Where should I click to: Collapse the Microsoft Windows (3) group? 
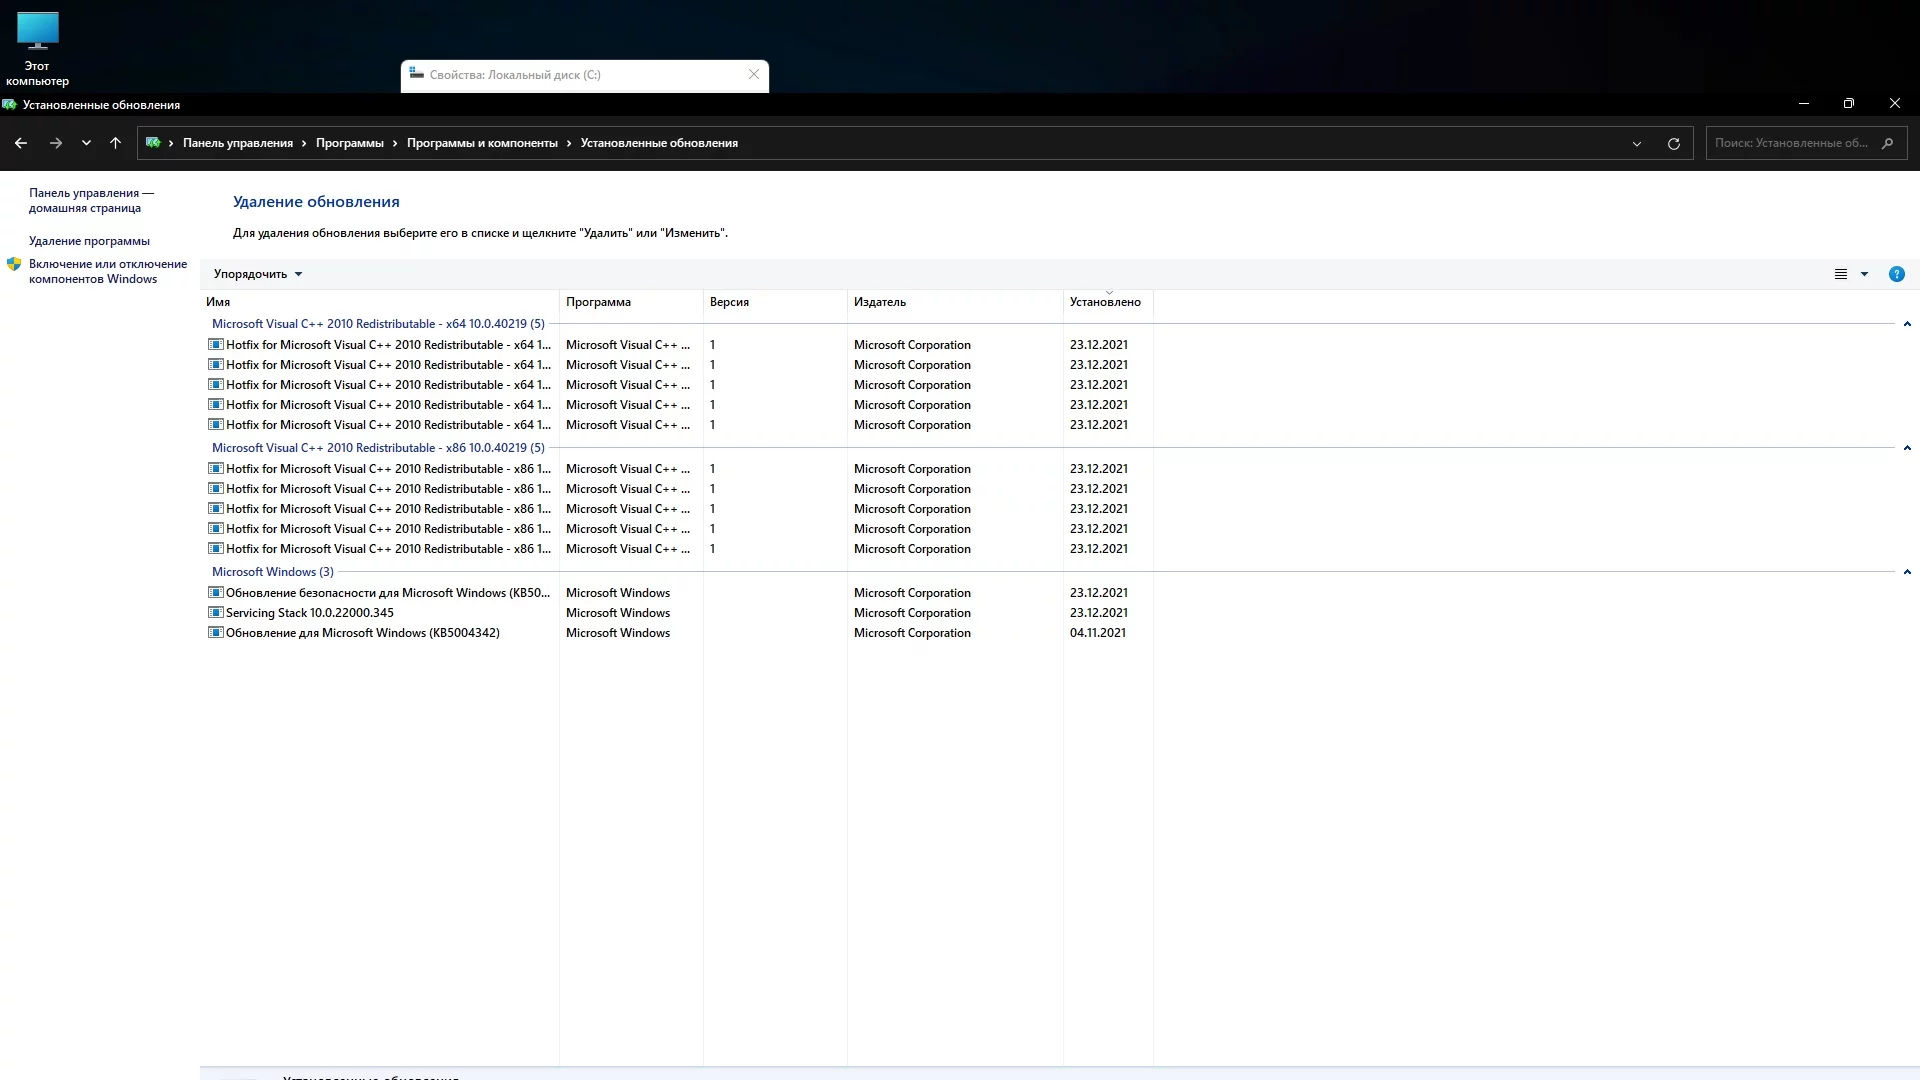click(1907, 572)
